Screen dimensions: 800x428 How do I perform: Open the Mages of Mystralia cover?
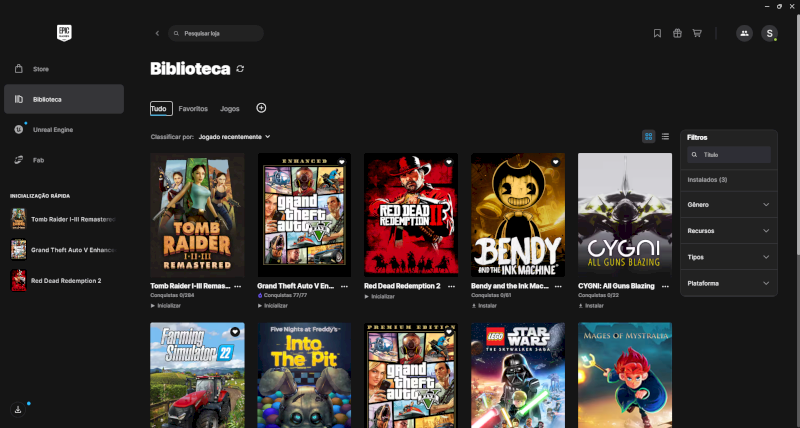[625, 375]
